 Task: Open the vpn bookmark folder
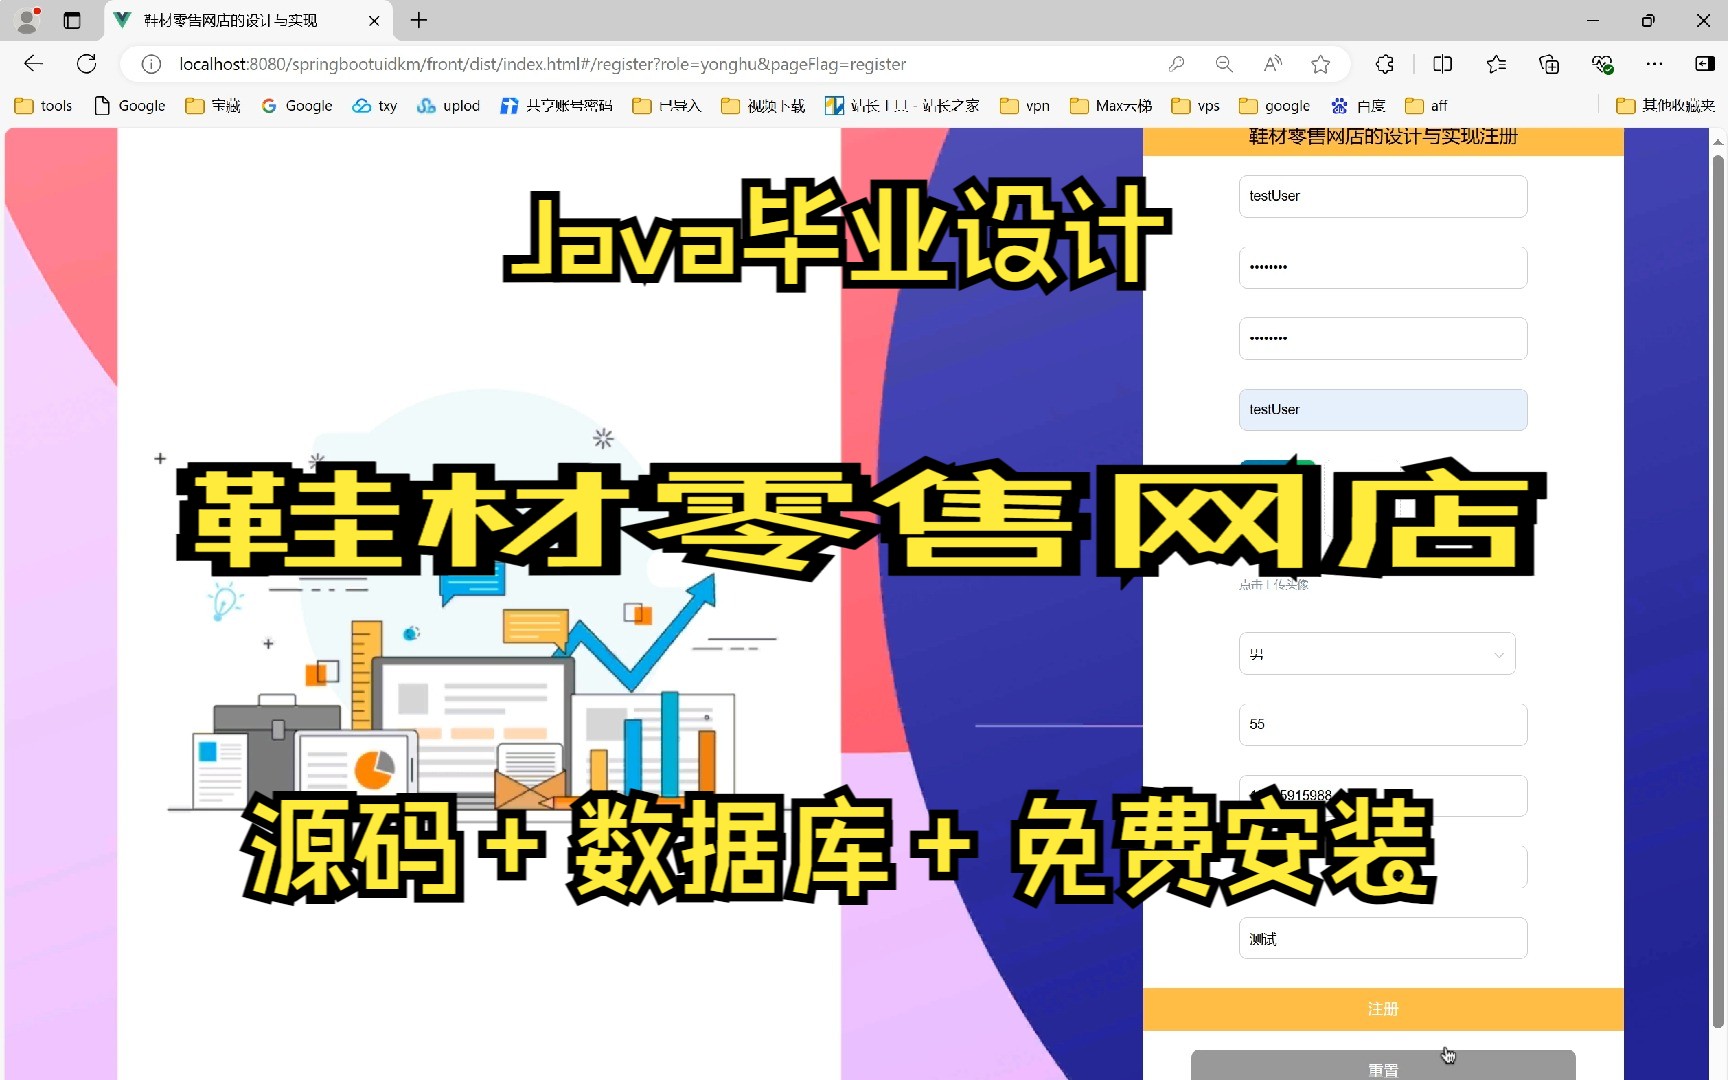tap(1025, 106)
